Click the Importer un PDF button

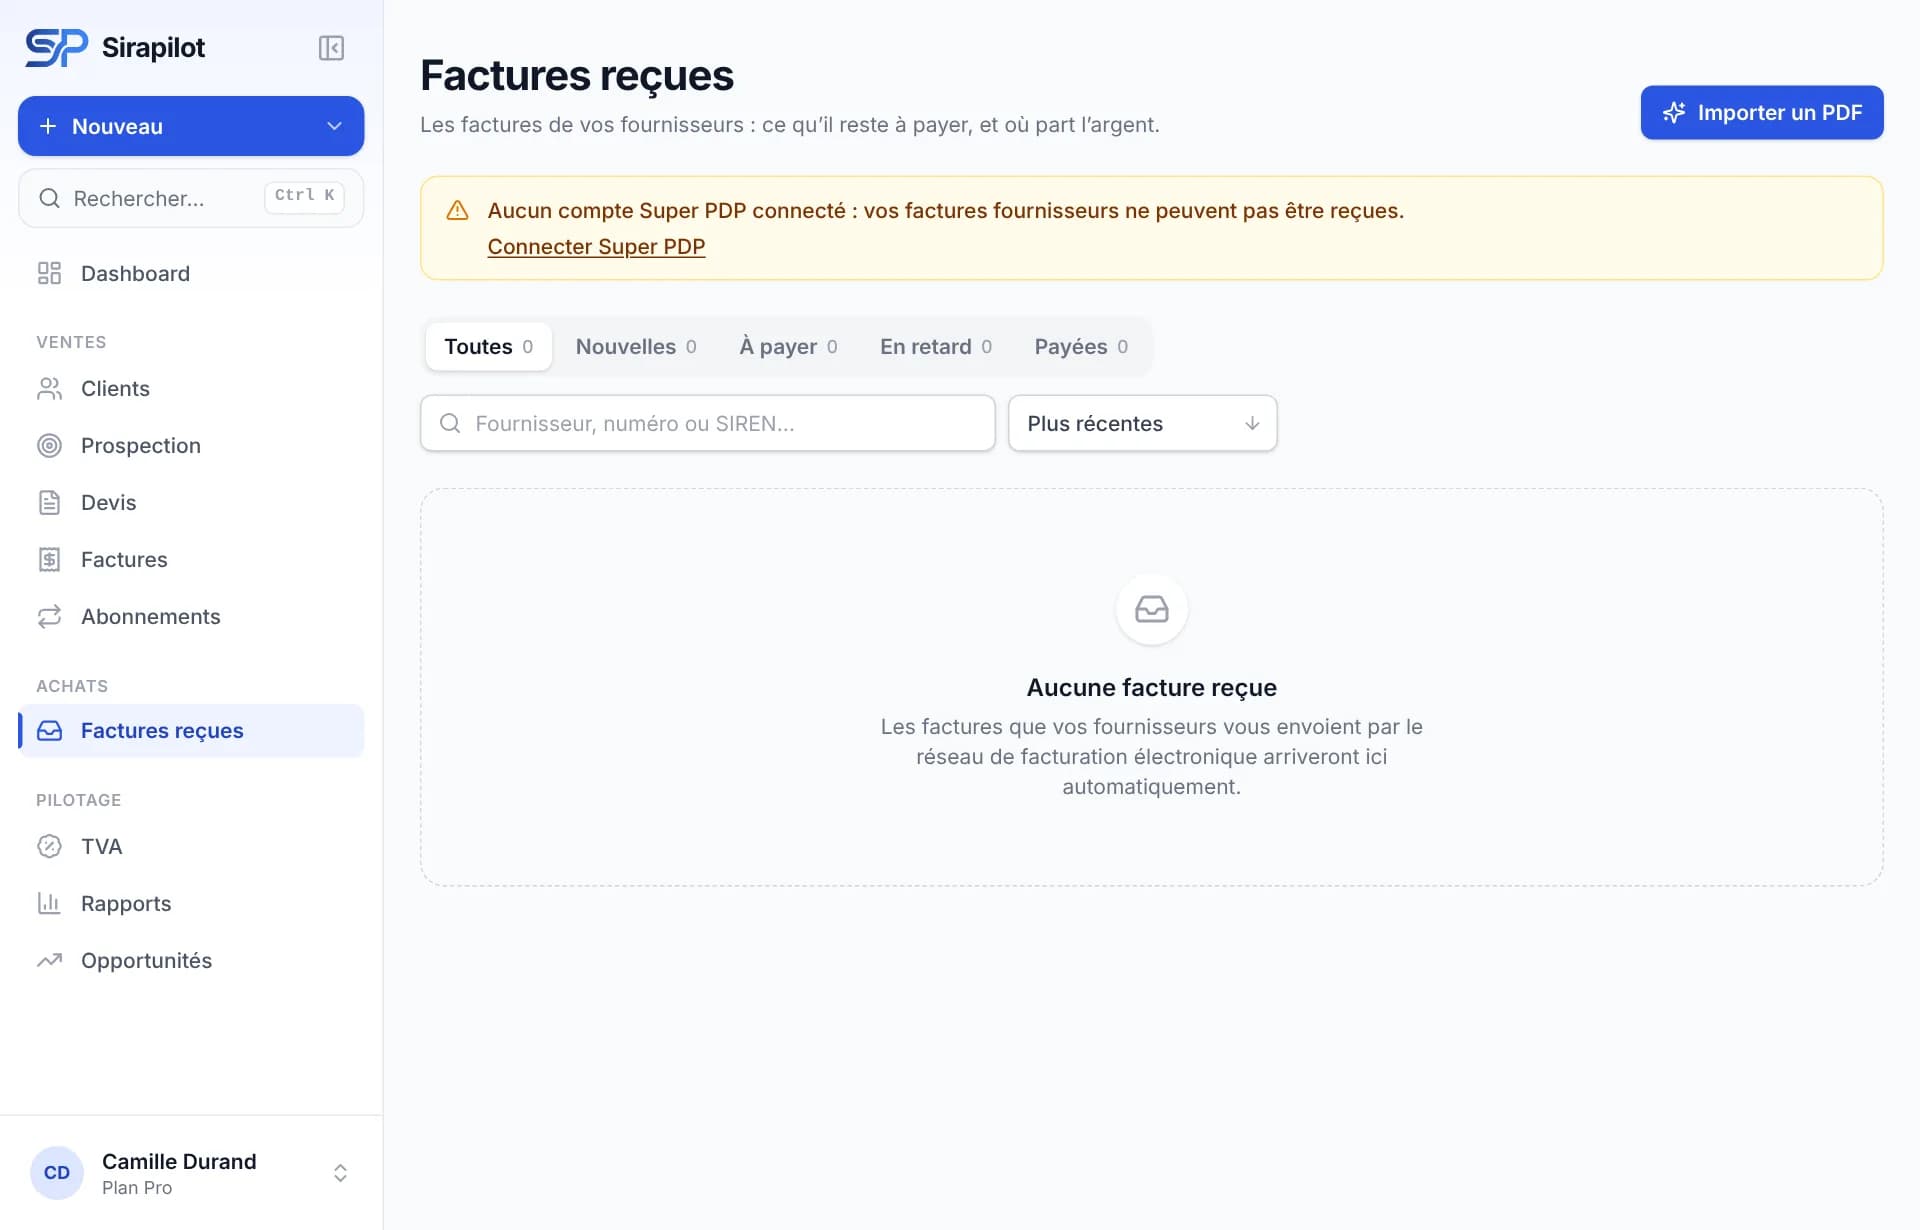(1761, 112)
